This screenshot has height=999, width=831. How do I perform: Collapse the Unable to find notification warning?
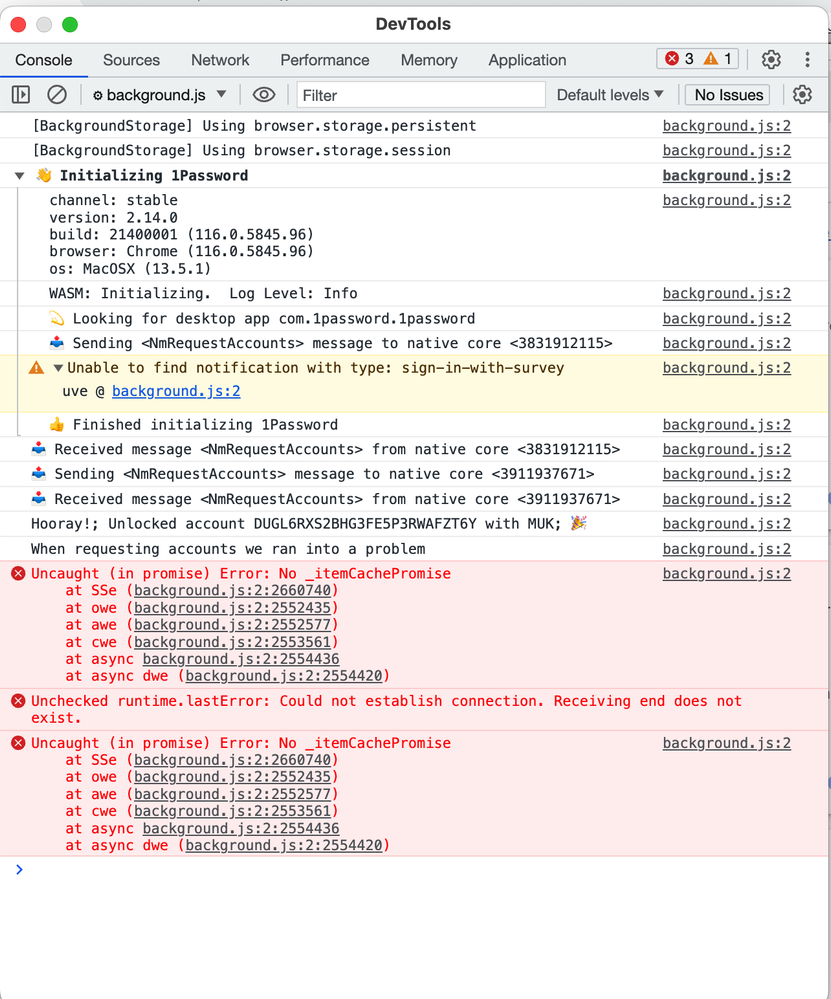58,368
